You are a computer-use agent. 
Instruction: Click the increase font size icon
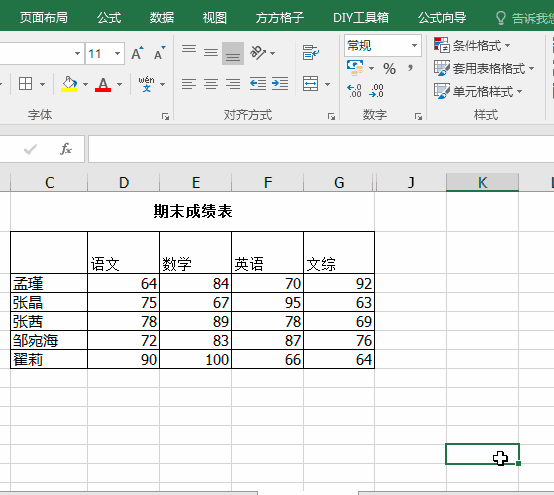[x=137, y=53]
